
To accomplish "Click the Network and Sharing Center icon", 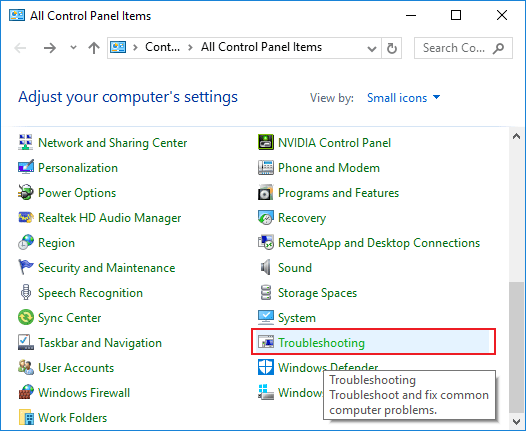I will point(25,143).
